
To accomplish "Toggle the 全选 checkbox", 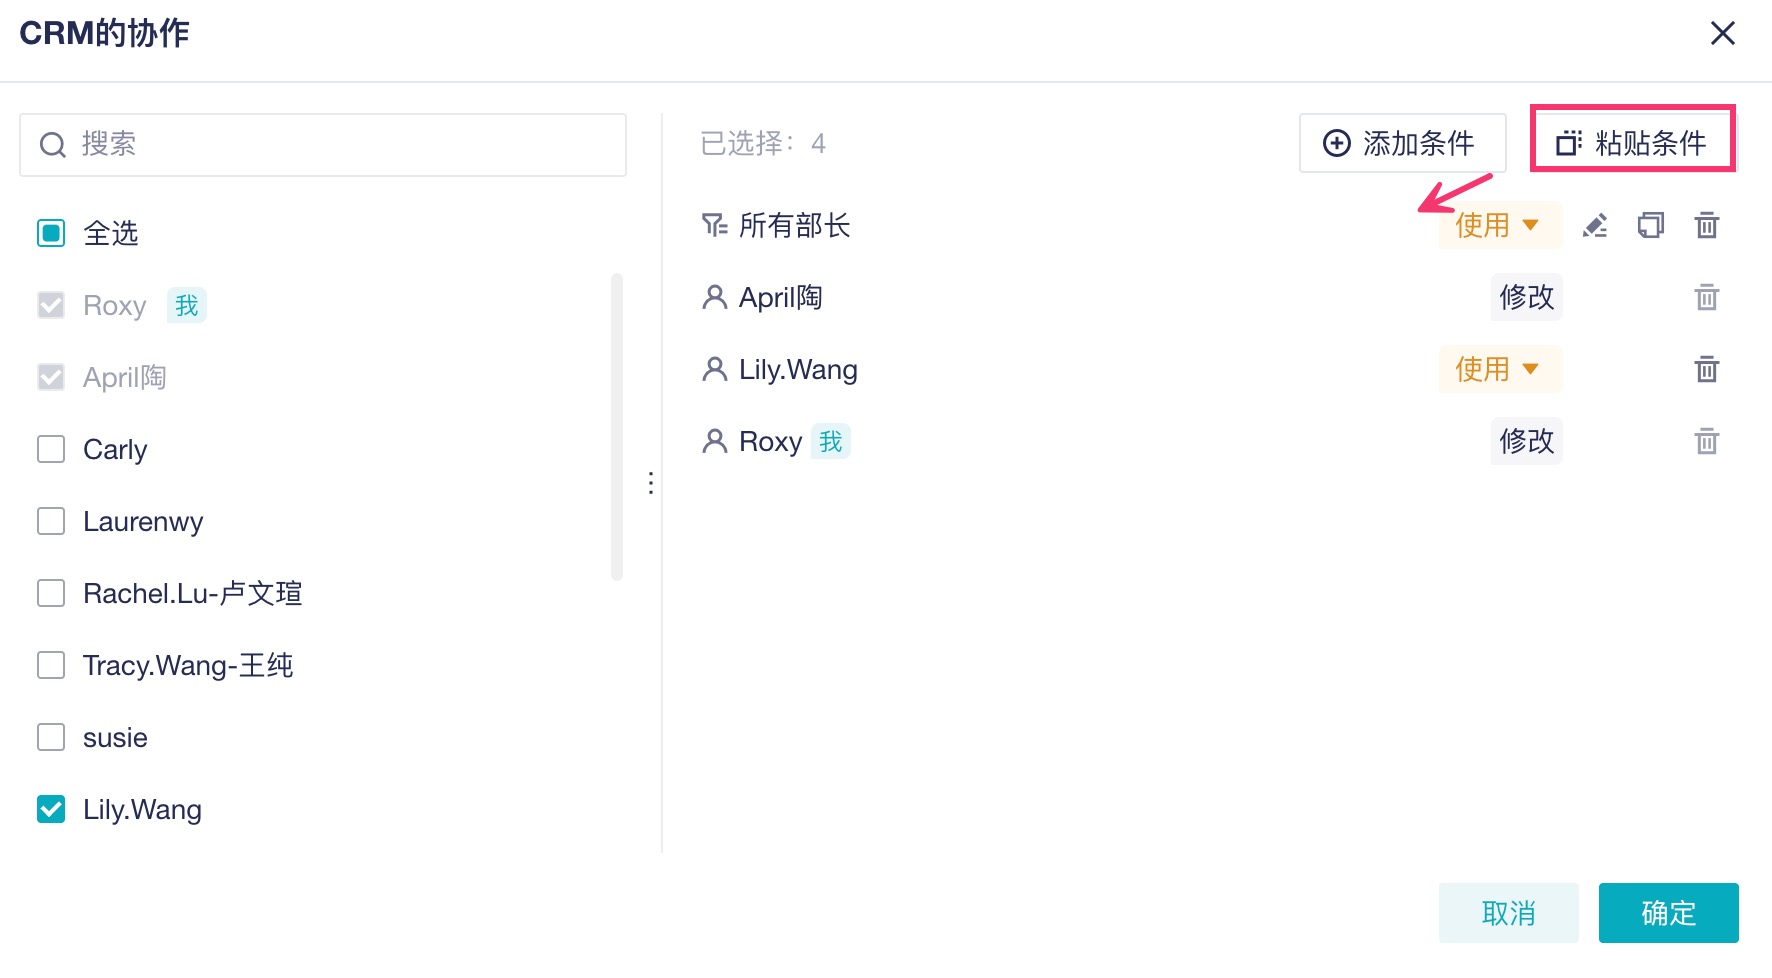I will pos(51,233).
